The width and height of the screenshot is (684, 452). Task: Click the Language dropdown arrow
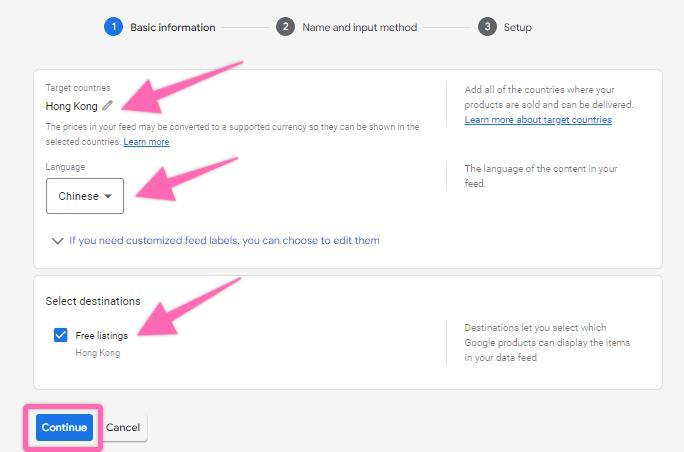[108, 197]
